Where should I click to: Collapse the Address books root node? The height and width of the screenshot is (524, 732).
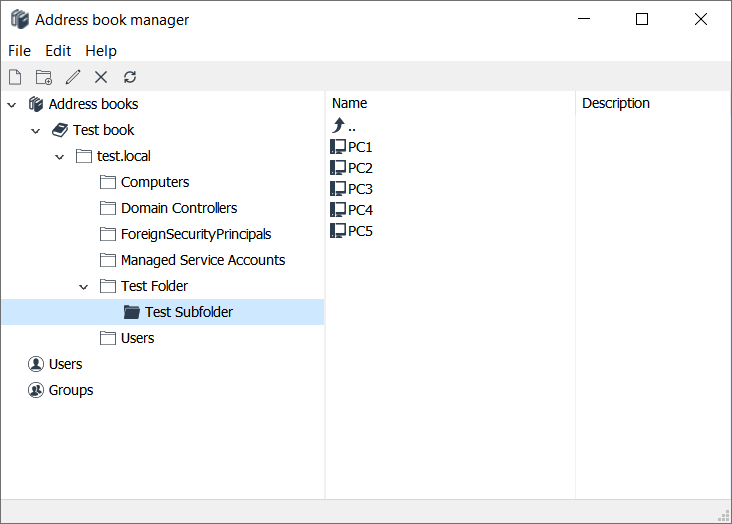tap(12, 104)
